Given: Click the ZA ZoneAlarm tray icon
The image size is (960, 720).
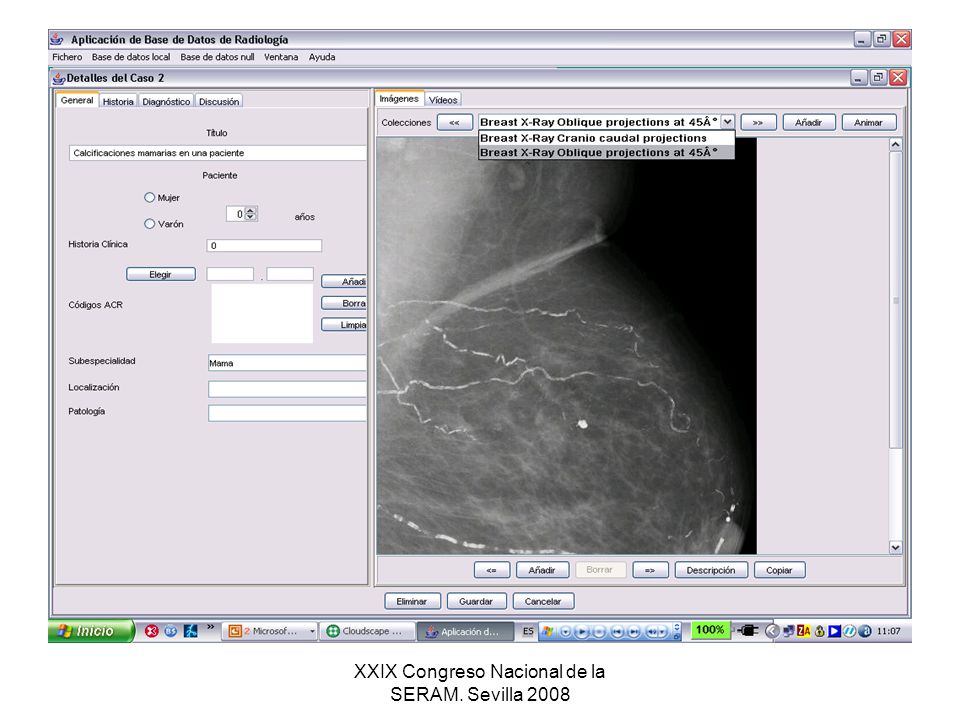Looking at the screenshot, I should tap(803, 631).
